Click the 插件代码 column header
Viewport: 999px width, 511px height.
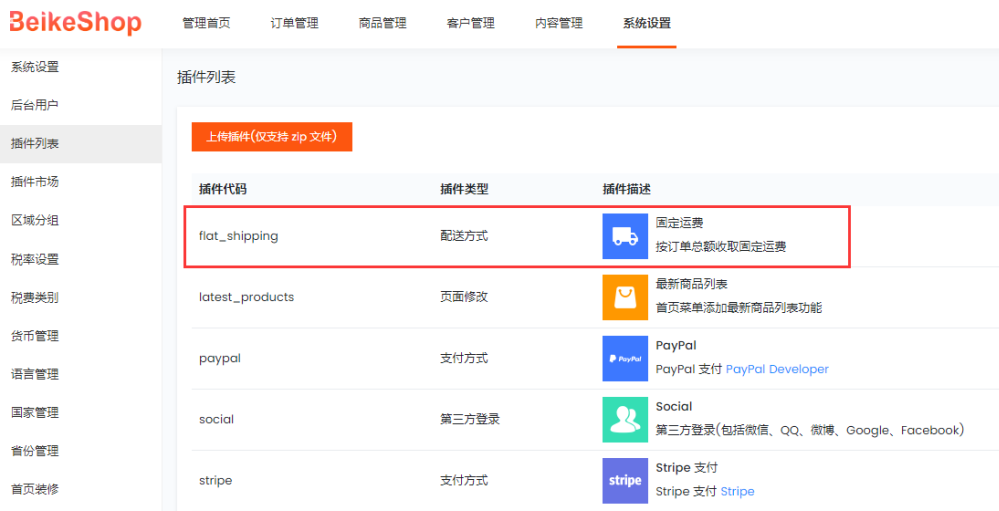pos(222,189)
